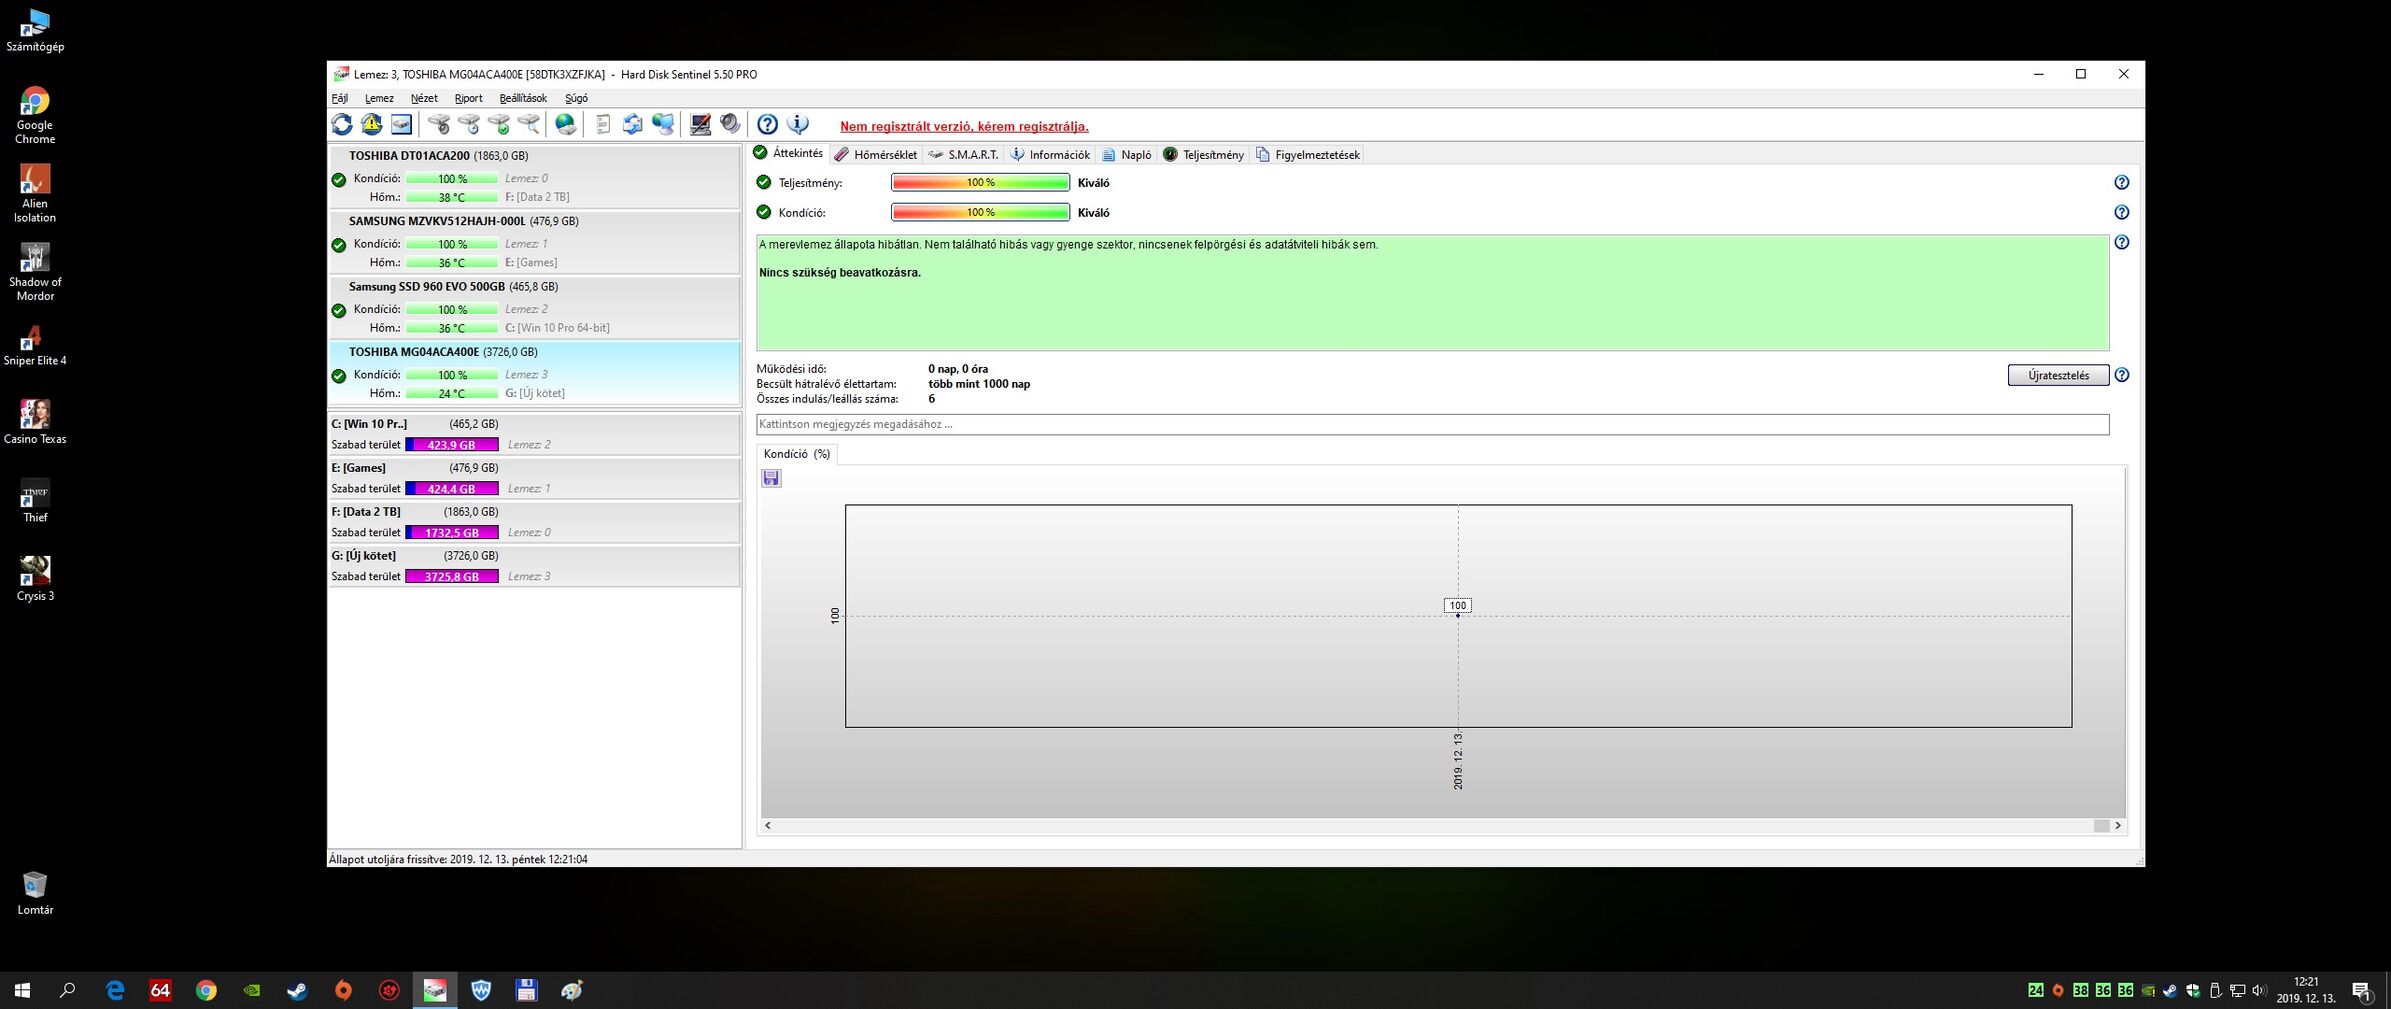2391x1009 pixels.
Task: Click the save chart floppy icon
Action: [771, 478]
